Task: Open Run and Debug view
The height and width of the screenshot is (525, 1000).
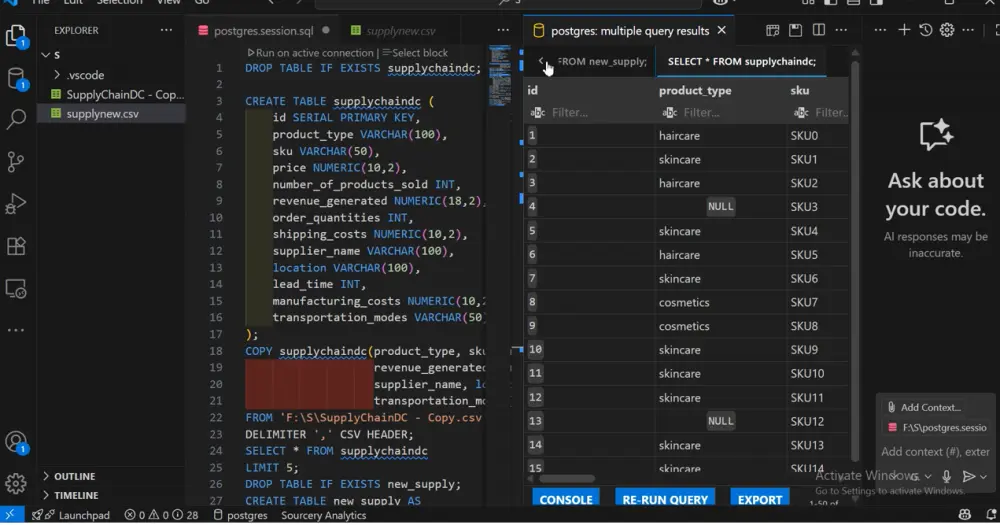Action: [16, 203]
